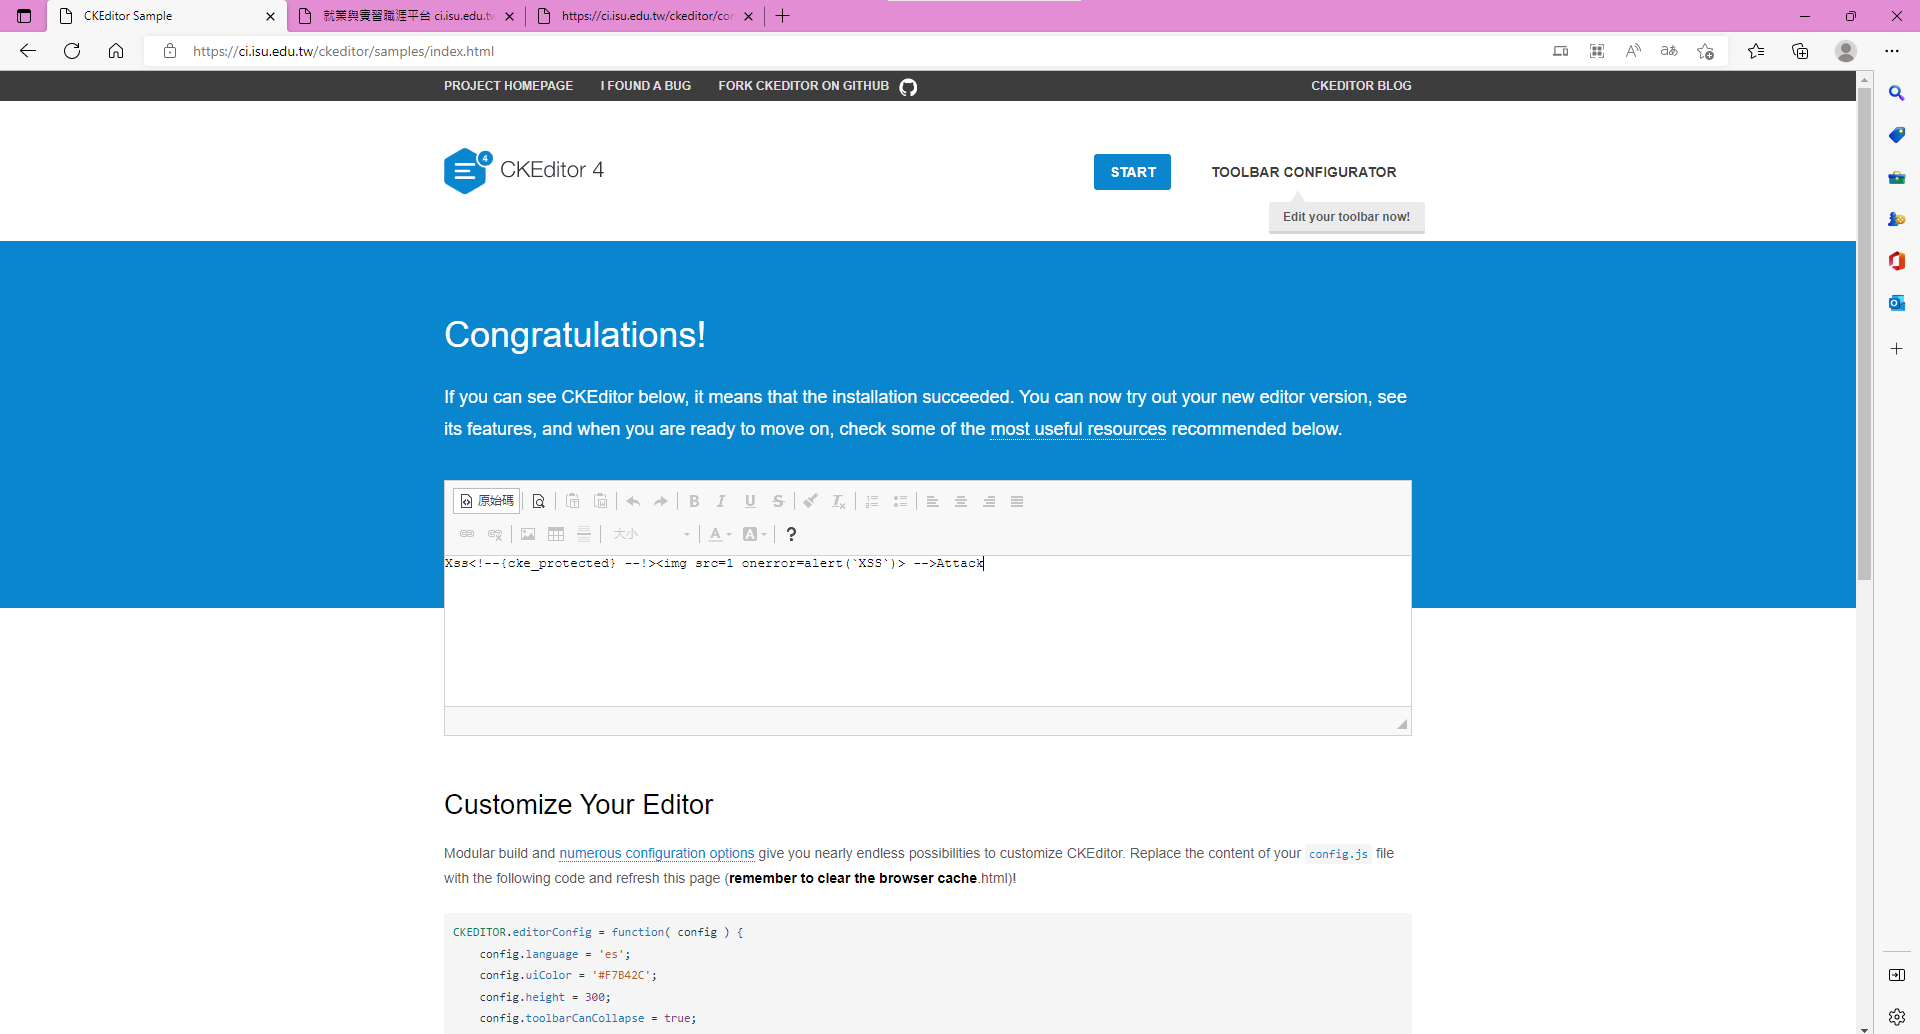Image resolution: width=1920 pixels, height=1034 pixels.
Task: Click the unlink icon
Action: tap(495, 534)
